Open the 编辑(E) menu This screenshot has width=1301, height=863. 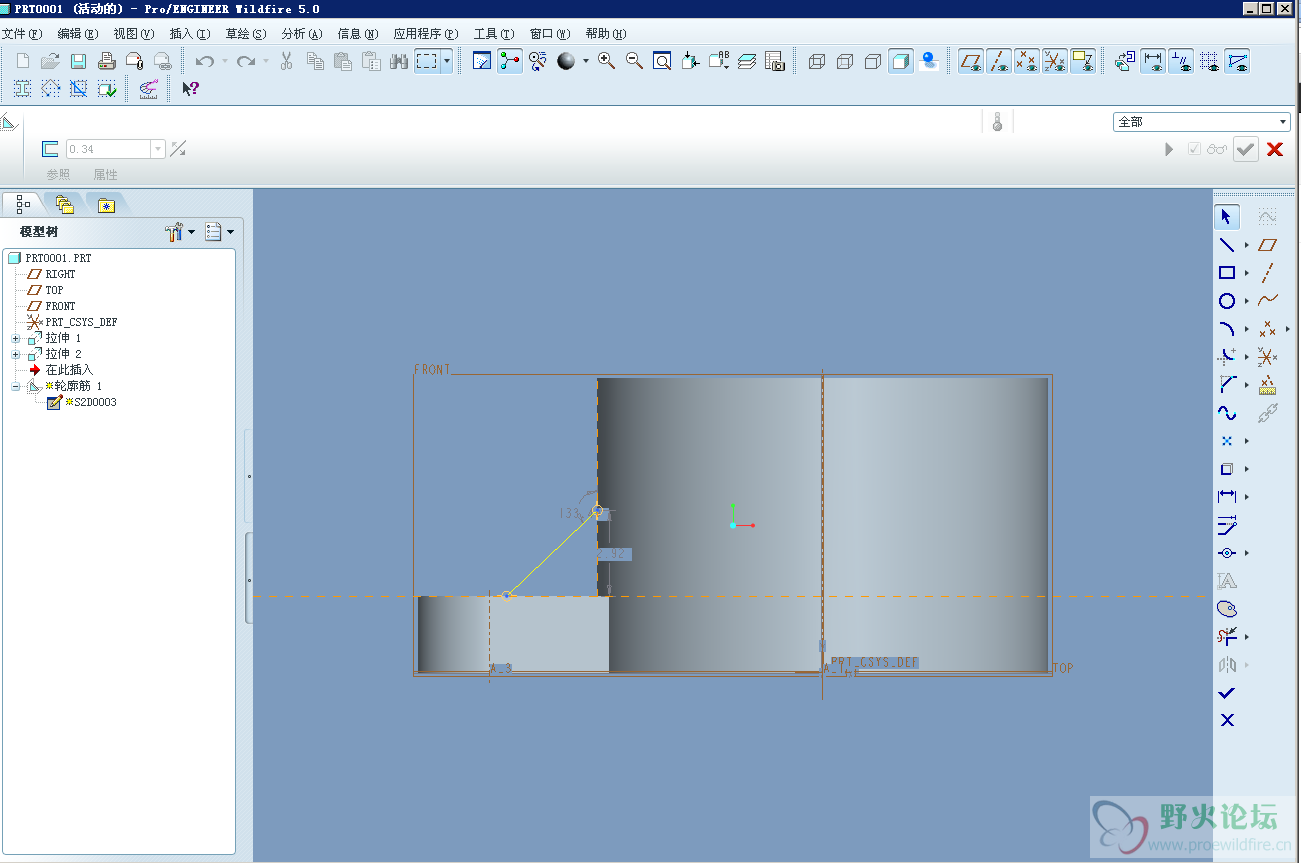click(77, 33)
